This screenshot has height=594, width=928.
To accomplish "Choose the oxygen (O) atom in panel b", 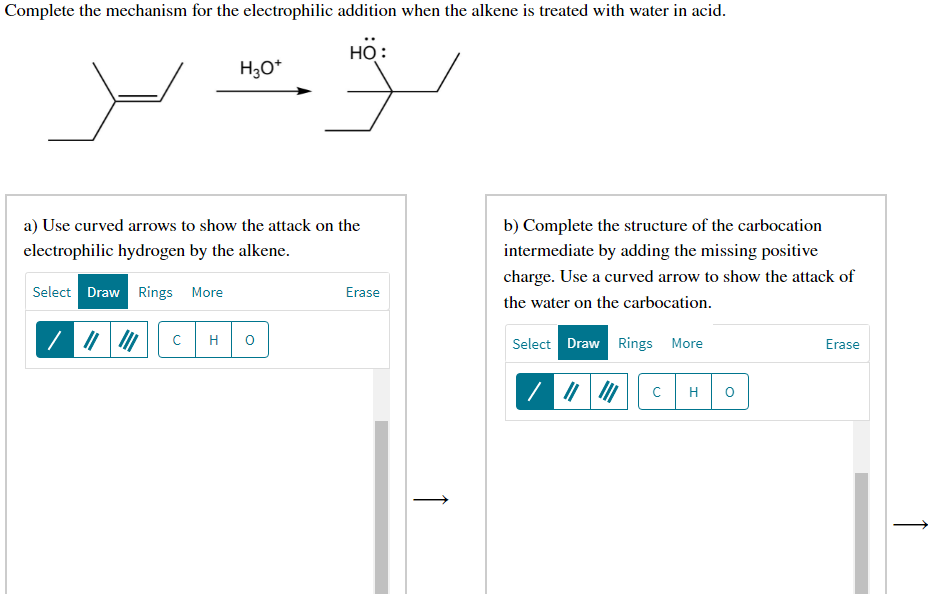I will [x=729, y=391].
